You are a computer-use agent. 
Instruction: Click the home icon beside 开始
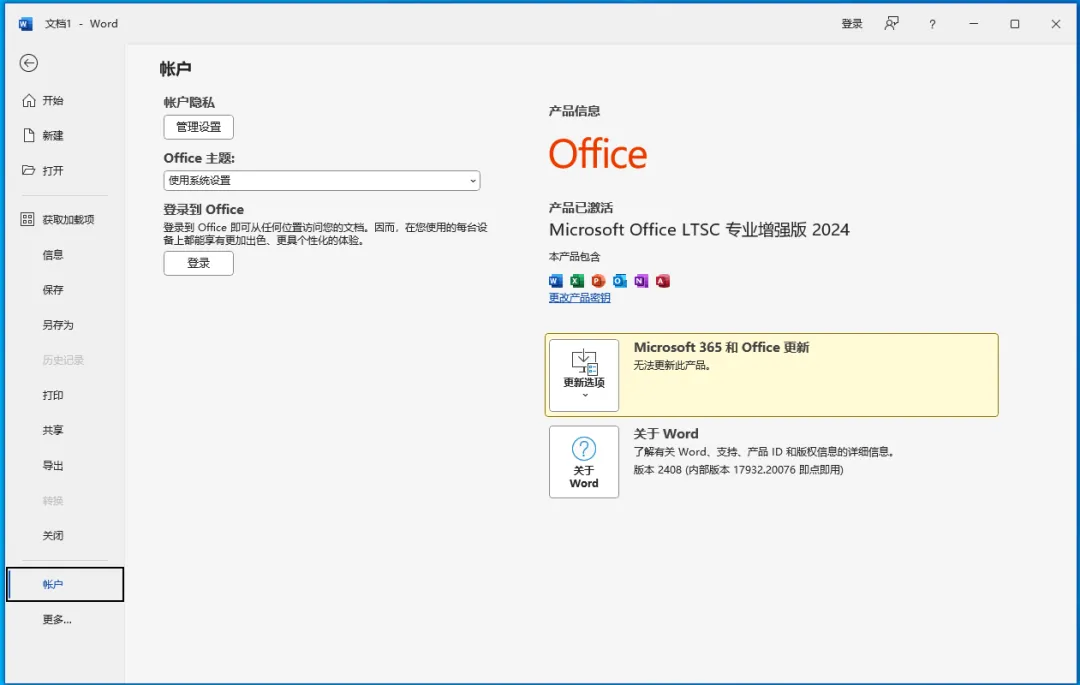[28, 101]
